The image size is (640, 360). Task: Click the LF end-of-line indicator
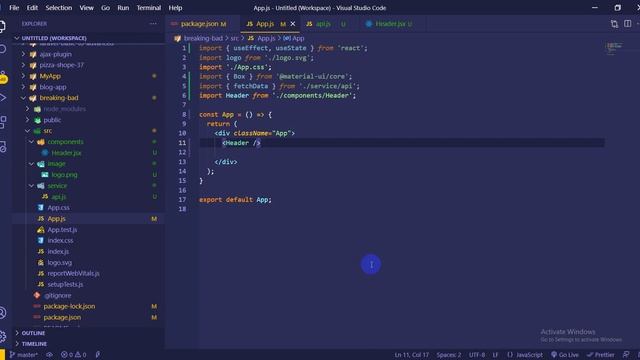coord(495,355)
